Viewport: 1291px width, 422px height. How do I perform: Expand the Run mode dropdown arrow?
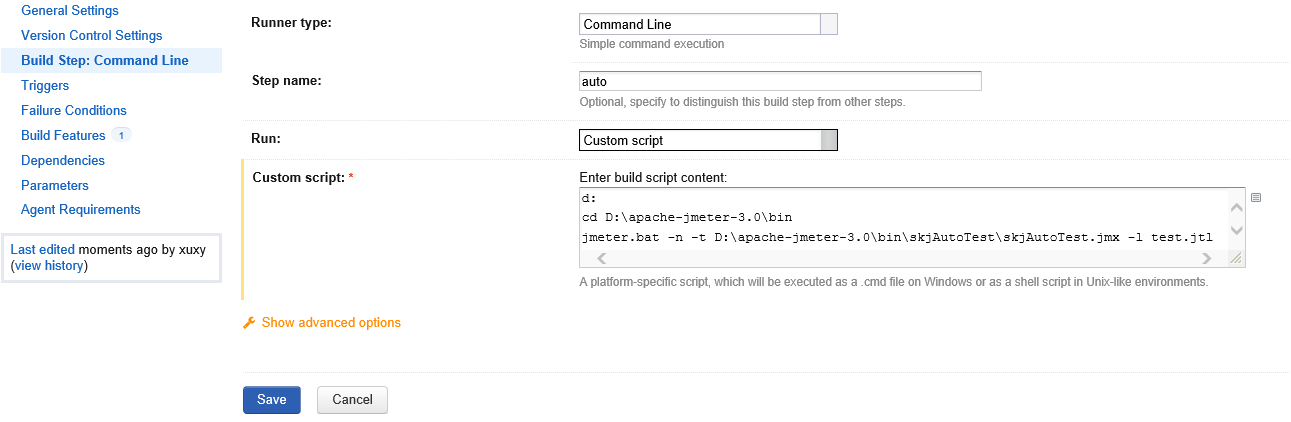click(x=828, y=141)
